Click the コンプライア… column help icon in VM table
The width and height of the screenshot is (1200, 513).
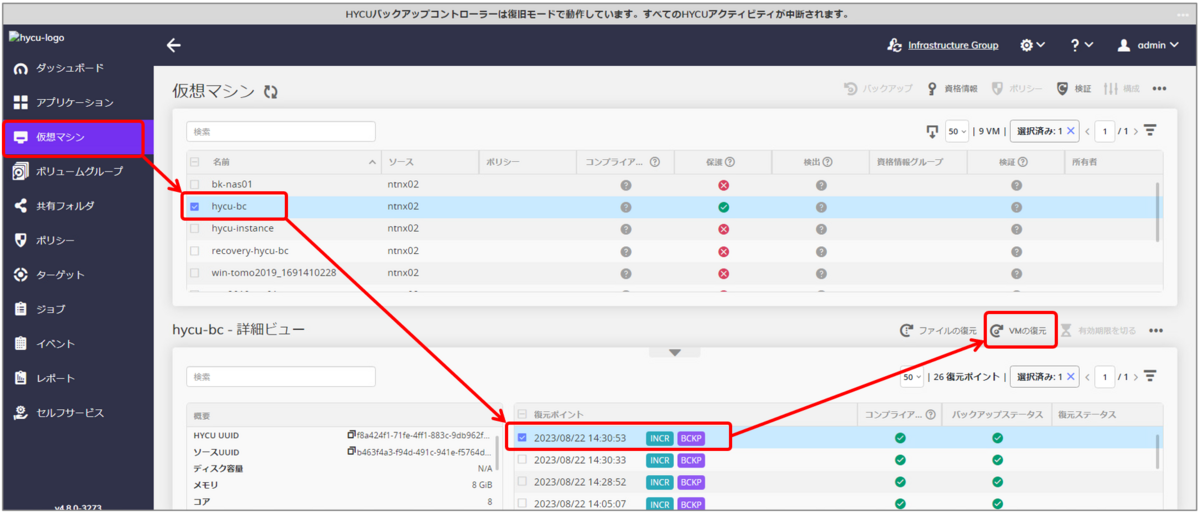coord(655,161)
